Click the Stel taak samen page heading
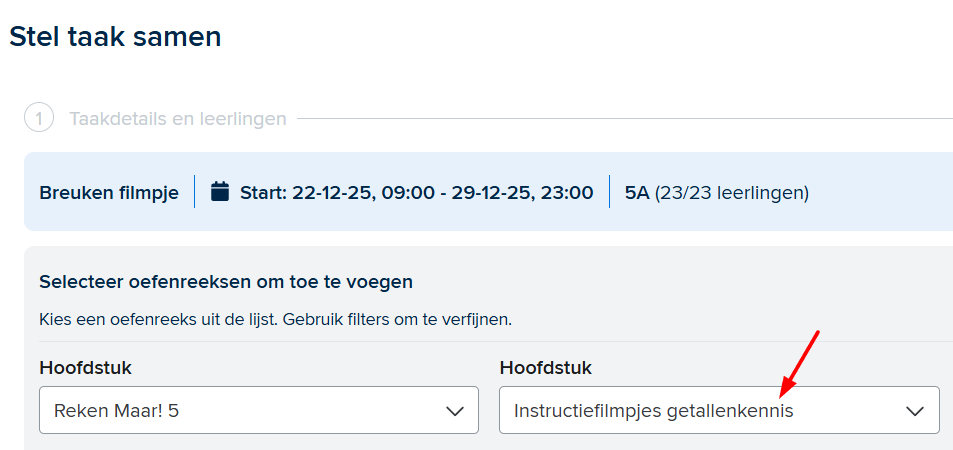953x450 pixels. pos(115,37)
